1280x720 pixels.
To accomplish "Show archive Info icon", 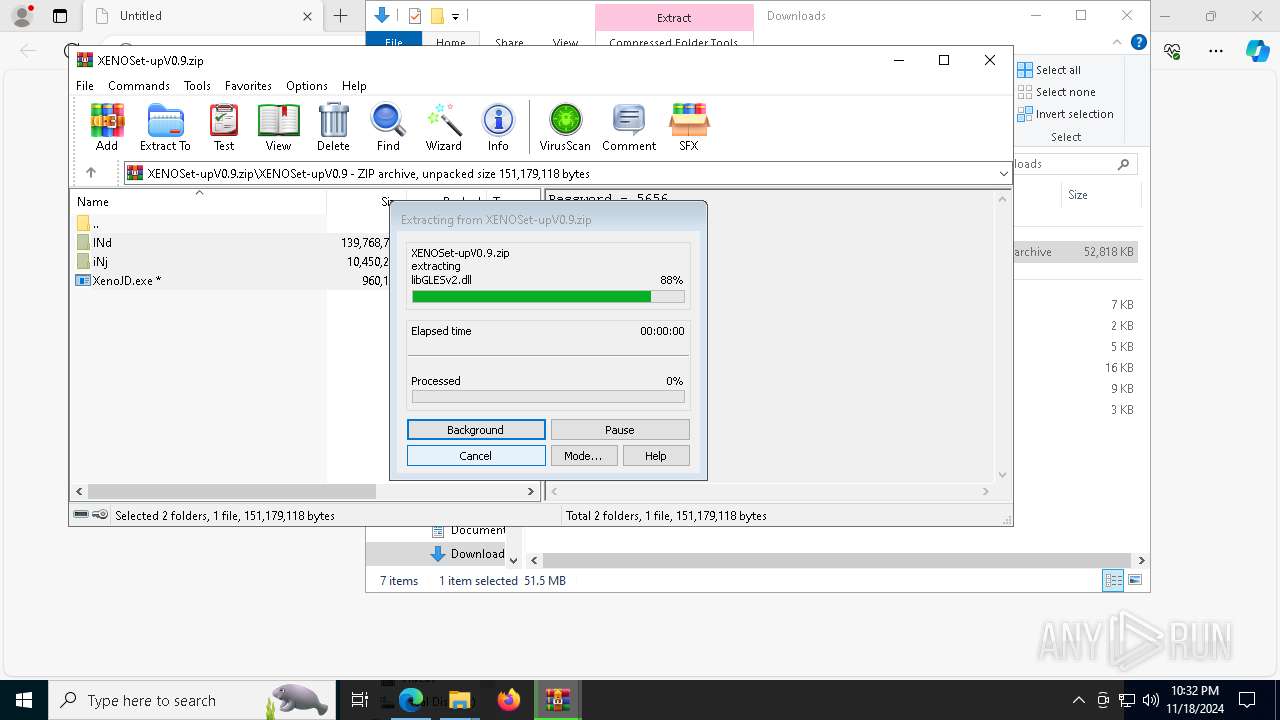I will (498, 127).
